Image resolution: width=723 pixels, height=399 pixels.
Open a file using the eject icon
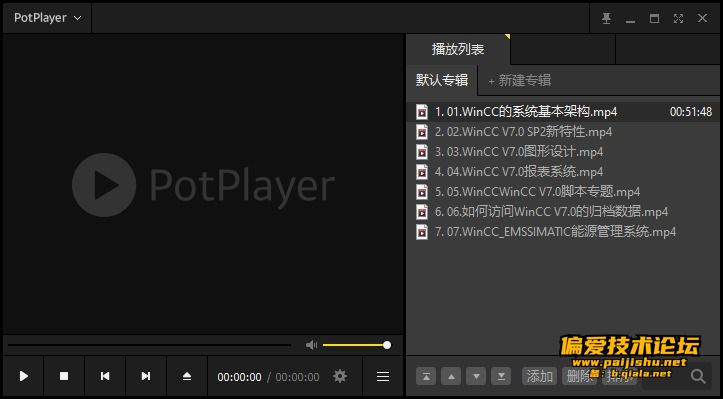click(187, 376)
